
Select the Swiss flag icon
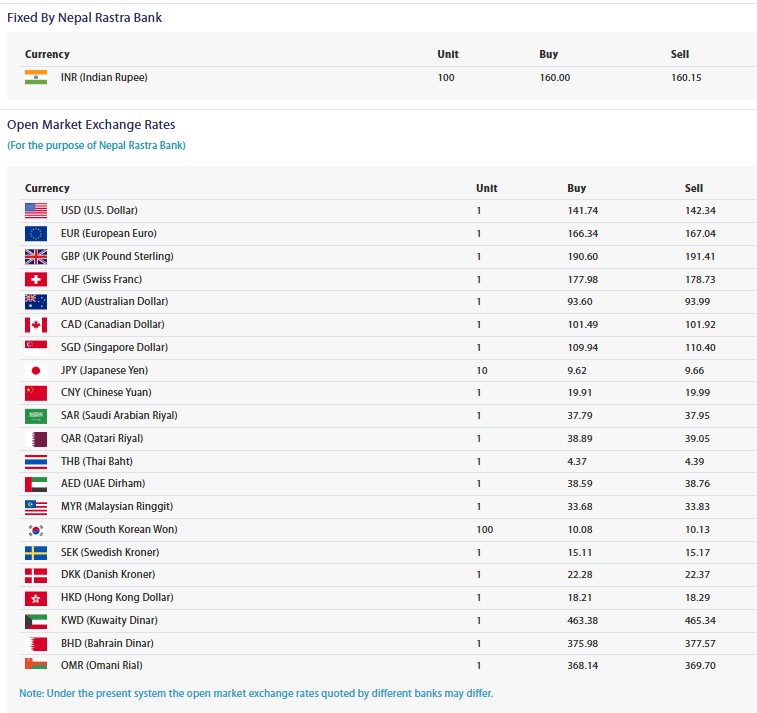(x=36, y=279)
